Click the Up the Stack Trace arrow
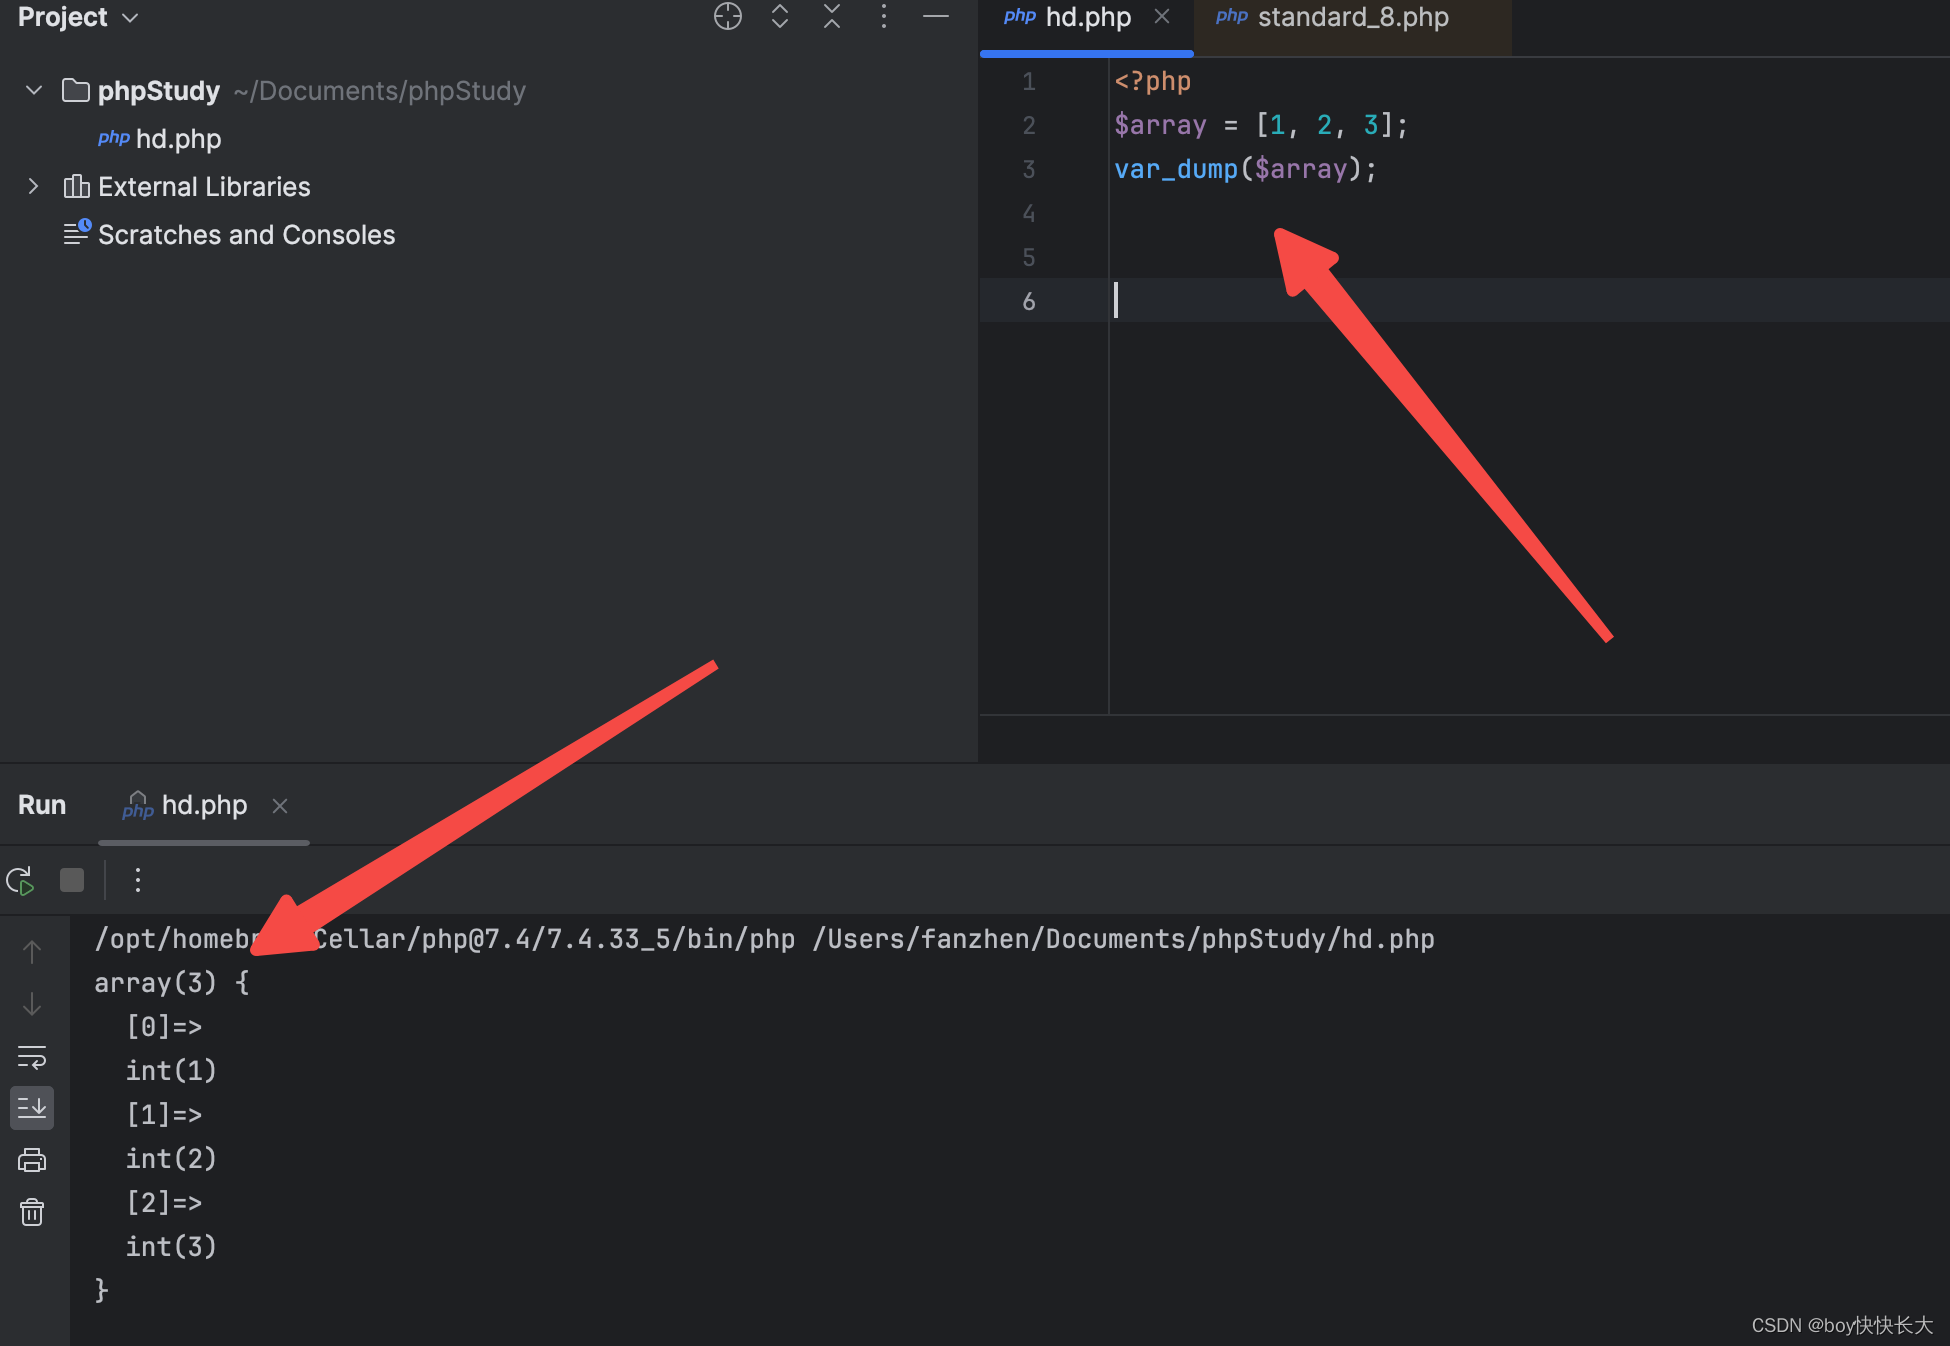Viewport: 1950px width, 1346px height. [32, 952]
